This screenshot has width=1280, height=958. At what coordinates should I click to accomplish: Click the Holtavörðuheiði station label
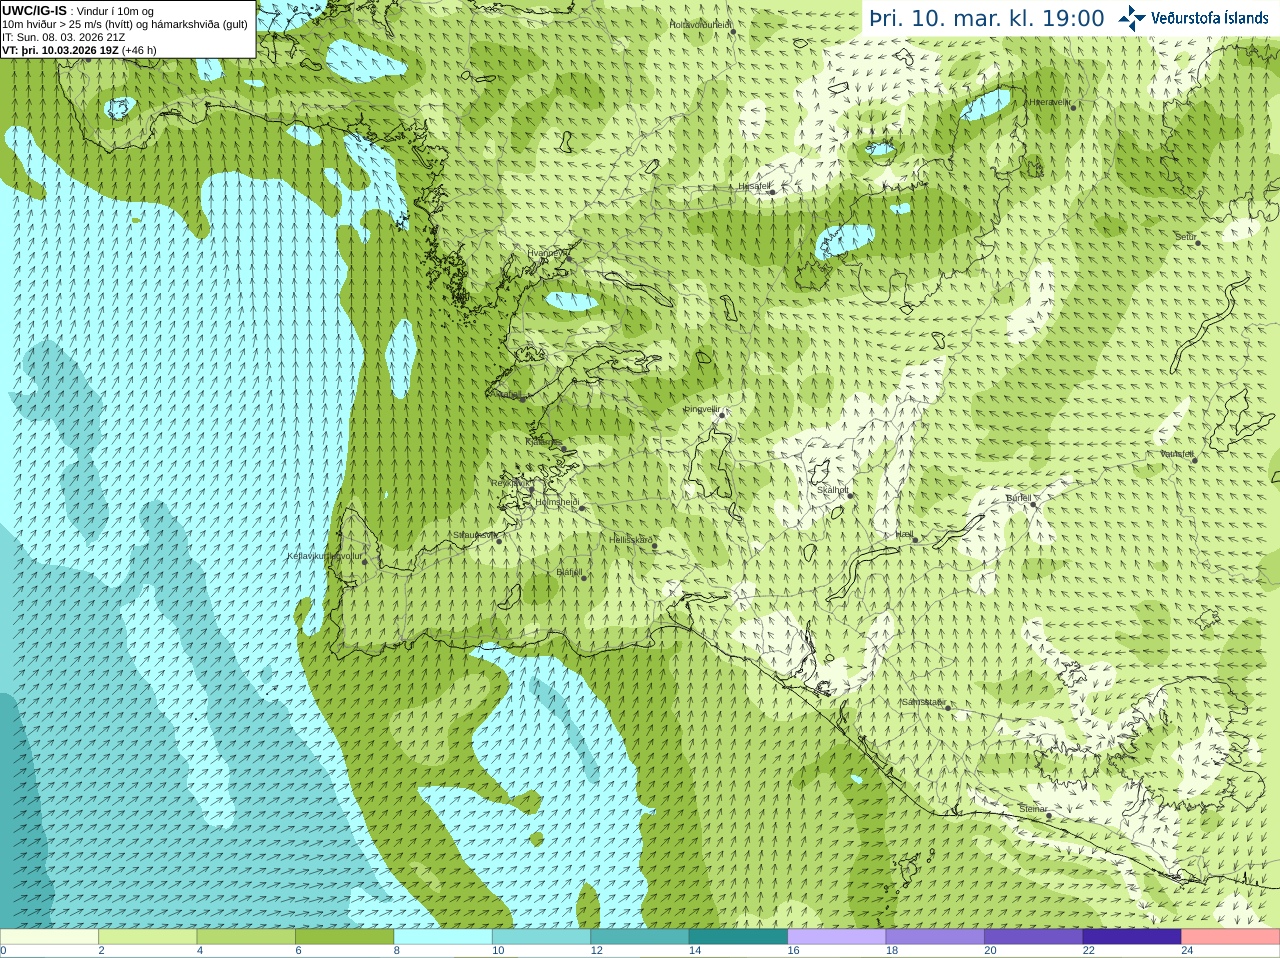701,24
